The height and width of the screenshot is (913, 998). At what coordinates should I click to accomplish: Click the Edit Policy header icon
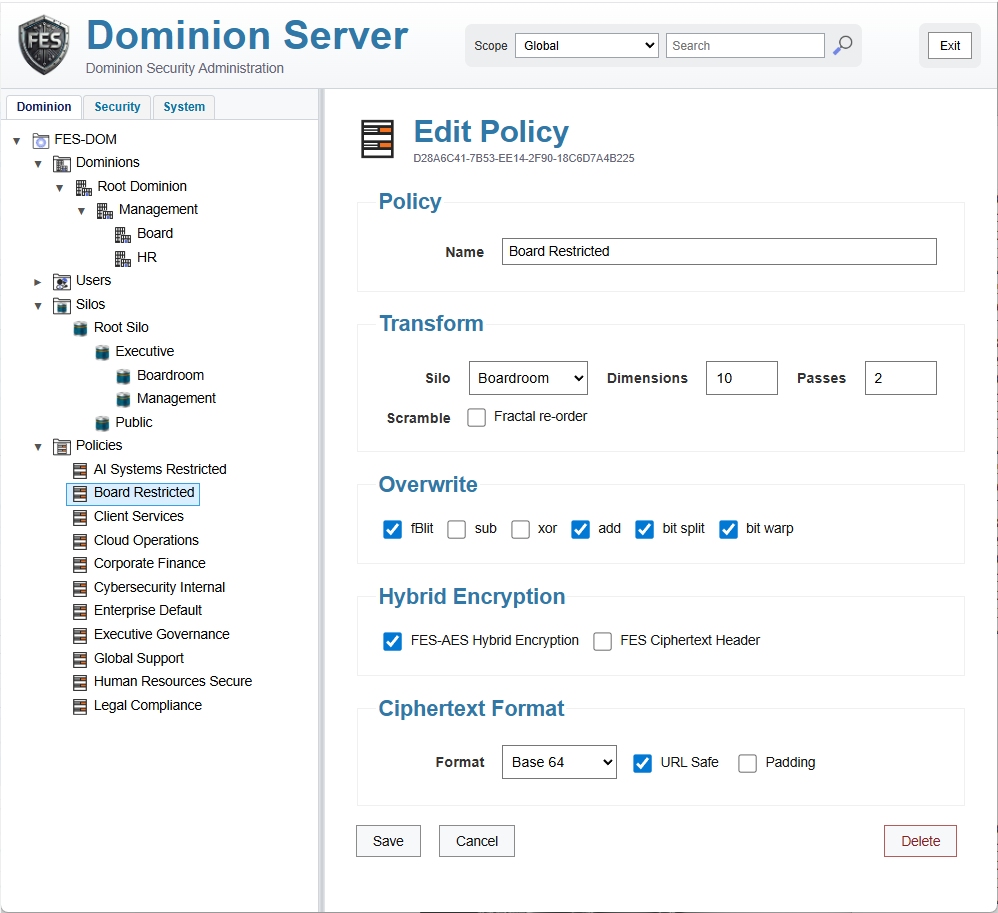pos(377,138)
